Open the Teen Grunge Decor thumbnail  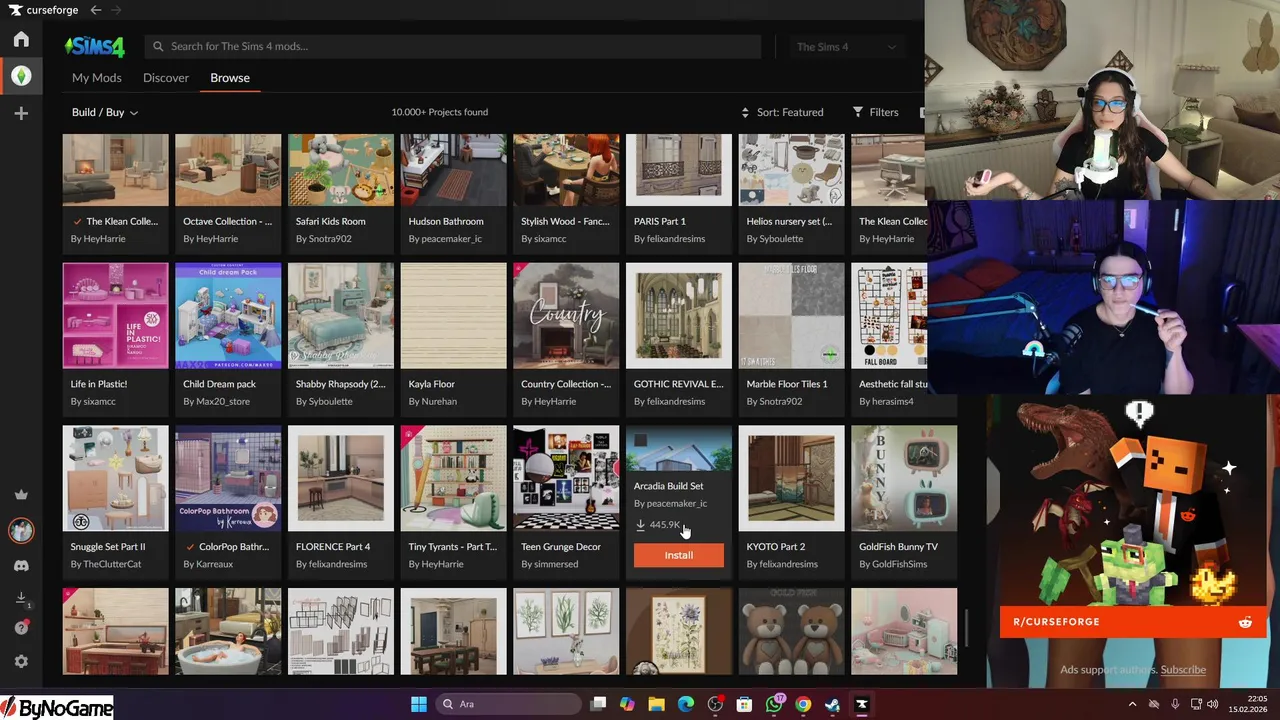[566, 478]
